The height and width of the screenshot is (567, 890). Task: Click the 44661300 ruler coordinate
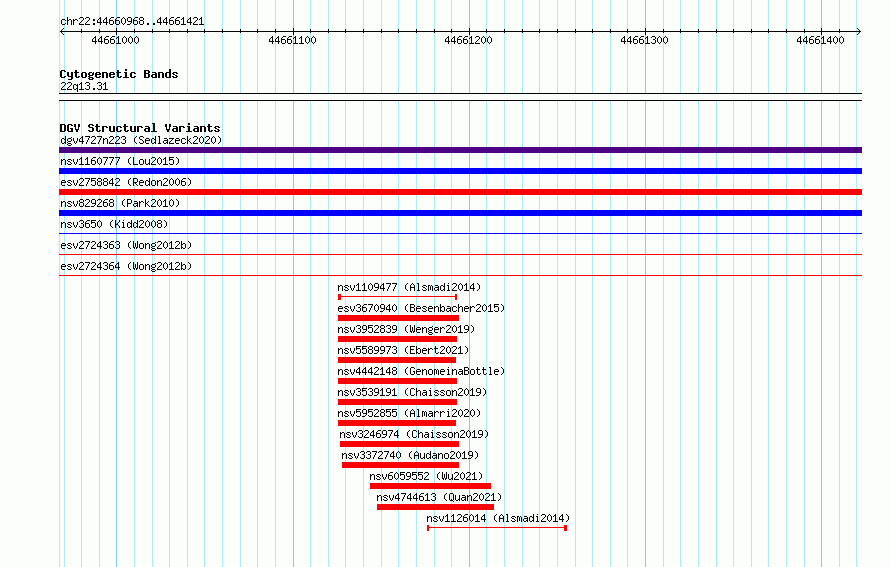point(644,40)
